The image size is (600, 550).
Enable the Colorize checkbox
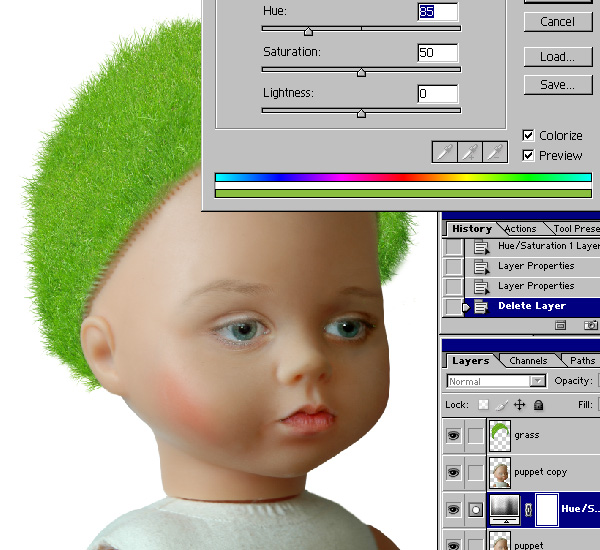528,135
